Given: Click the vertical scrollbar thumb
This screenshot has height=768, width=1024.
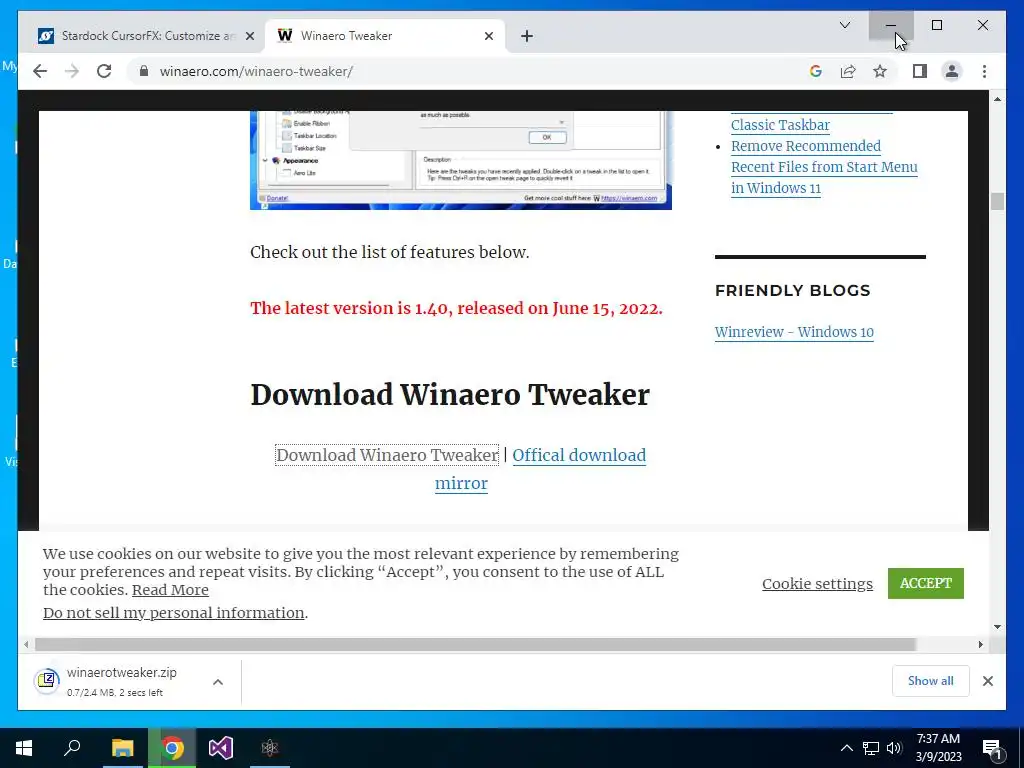Looking at the screenshot, I should (x=997, y=201).
